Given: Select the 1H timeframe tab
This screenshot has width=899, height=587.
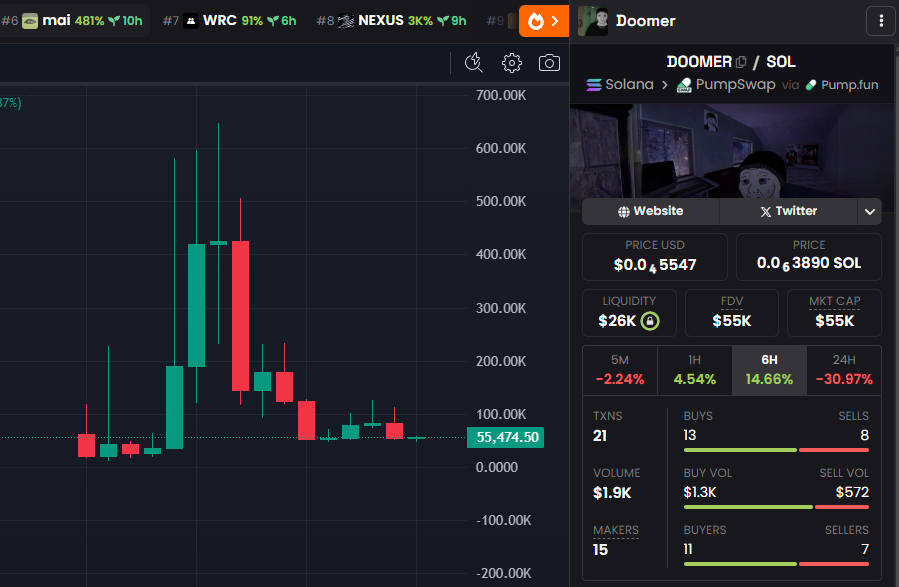Looking at the screenshot, I should 694,370.
